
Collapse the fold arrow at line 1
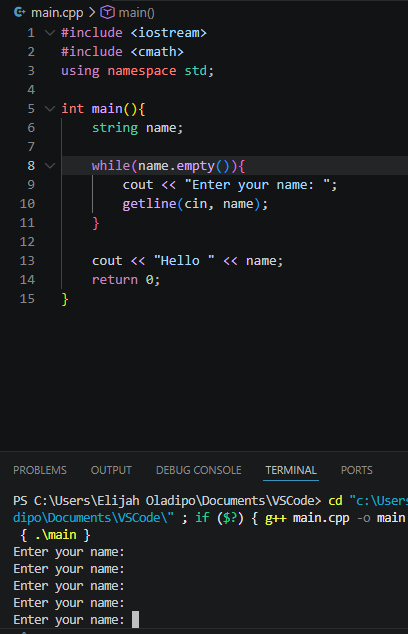(50, 32)
